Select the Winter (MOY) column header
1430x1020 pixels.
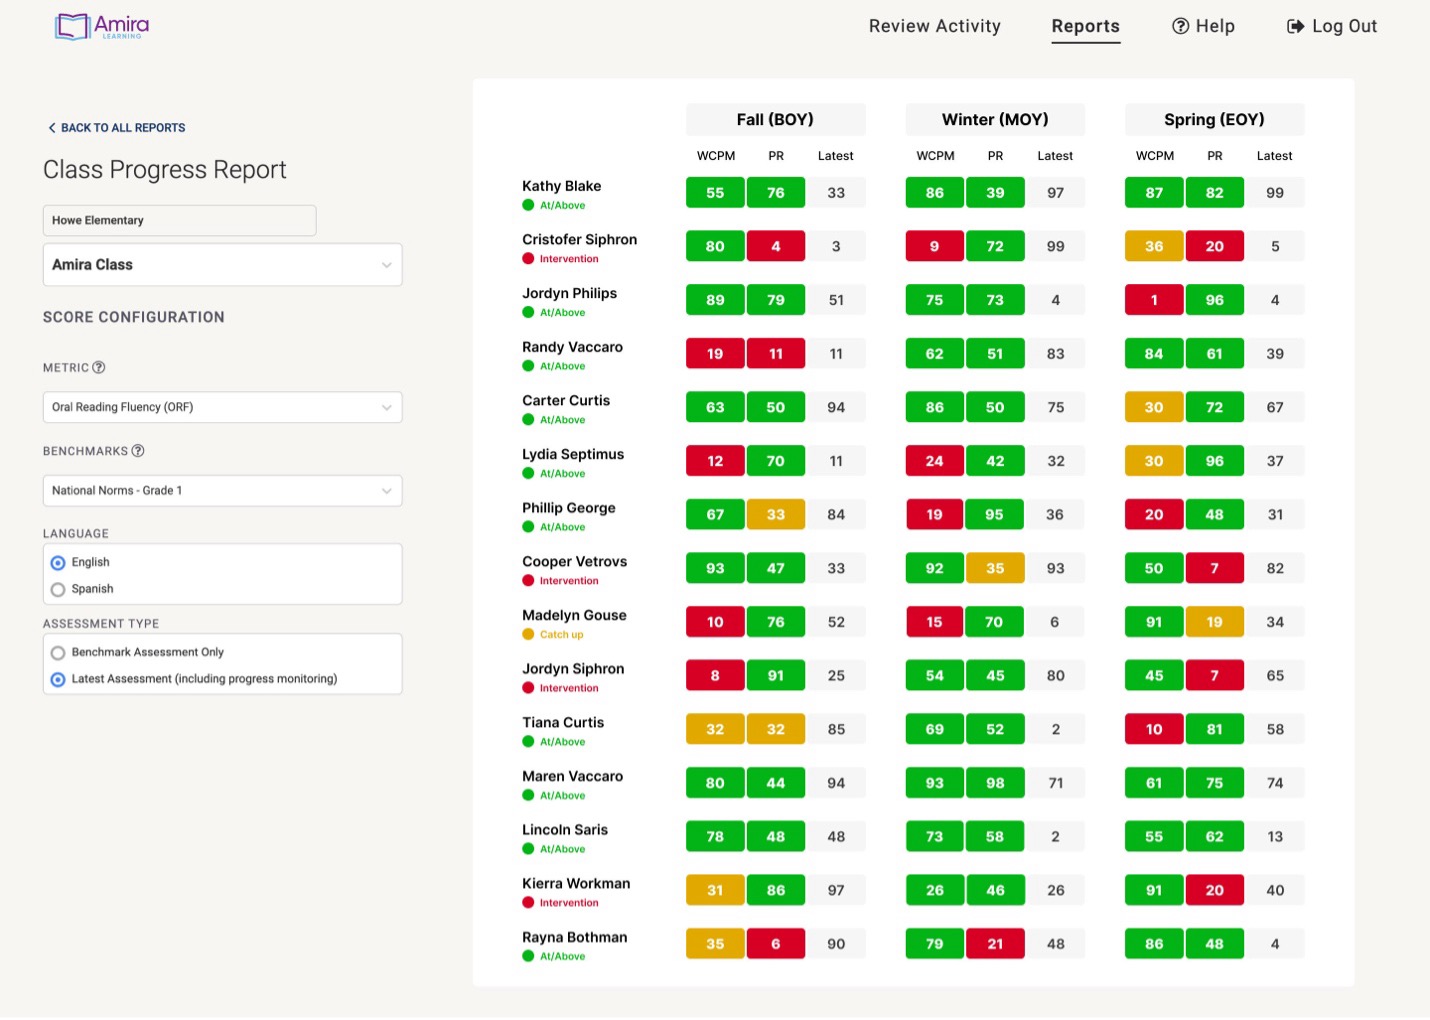click(x=996, y=120)
